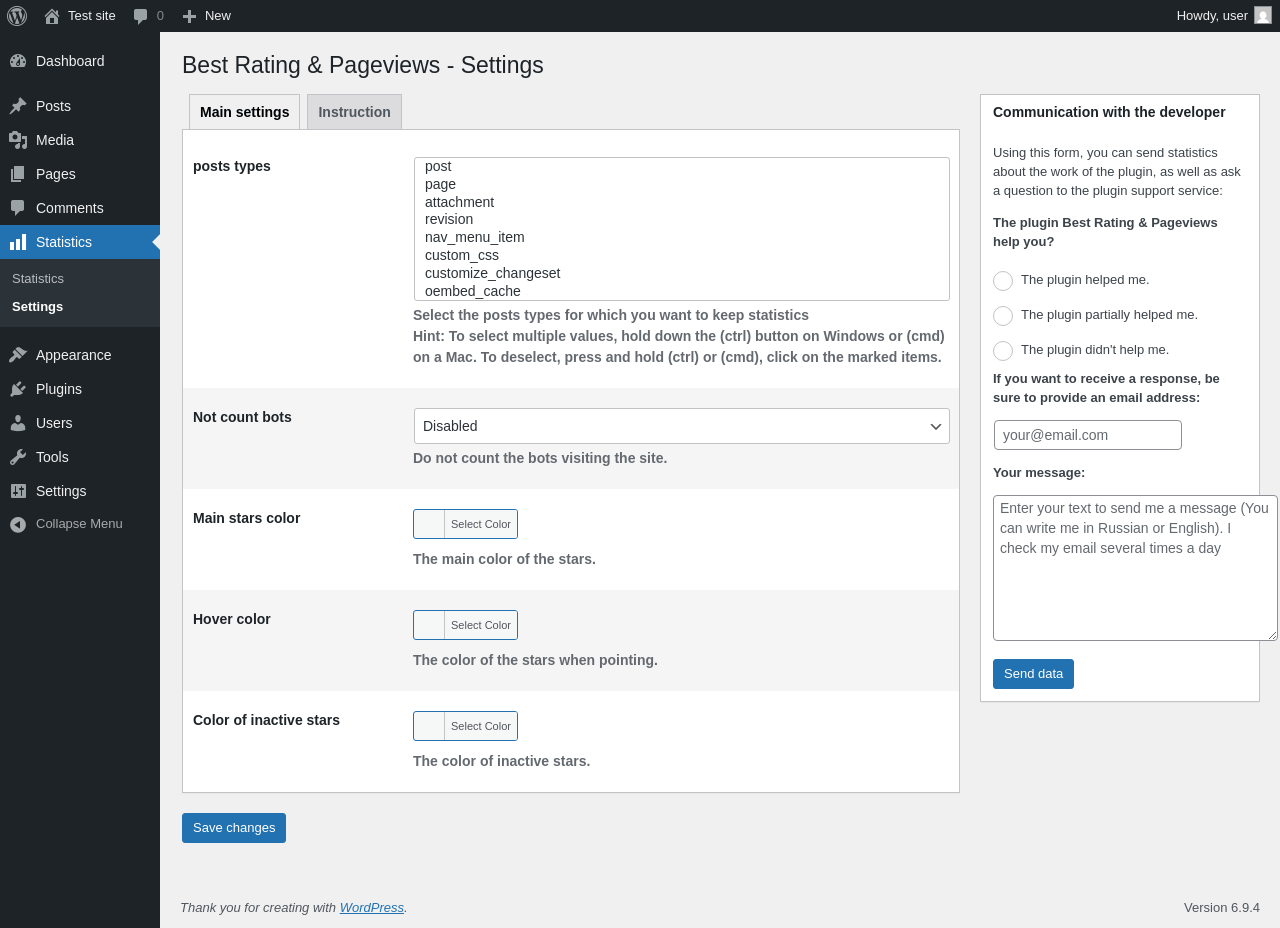Click the Save changes button

234,828
